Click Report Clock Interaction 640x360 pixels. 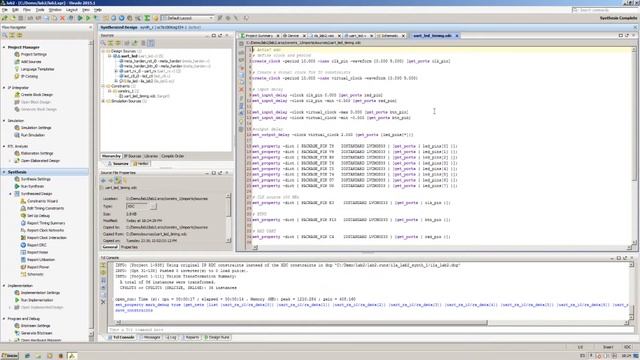coord(47,238)
